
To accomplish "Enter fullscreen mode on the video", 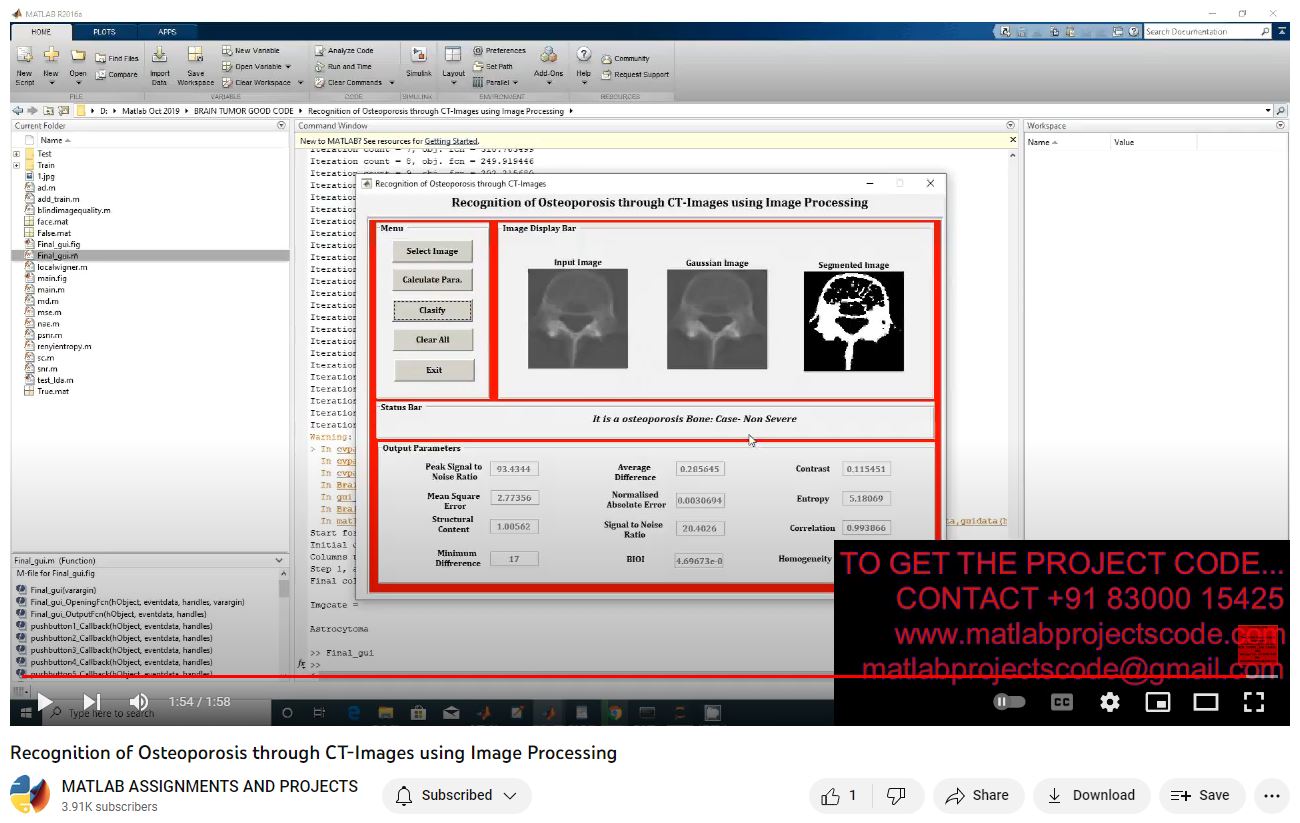I will click(1254, 702).
